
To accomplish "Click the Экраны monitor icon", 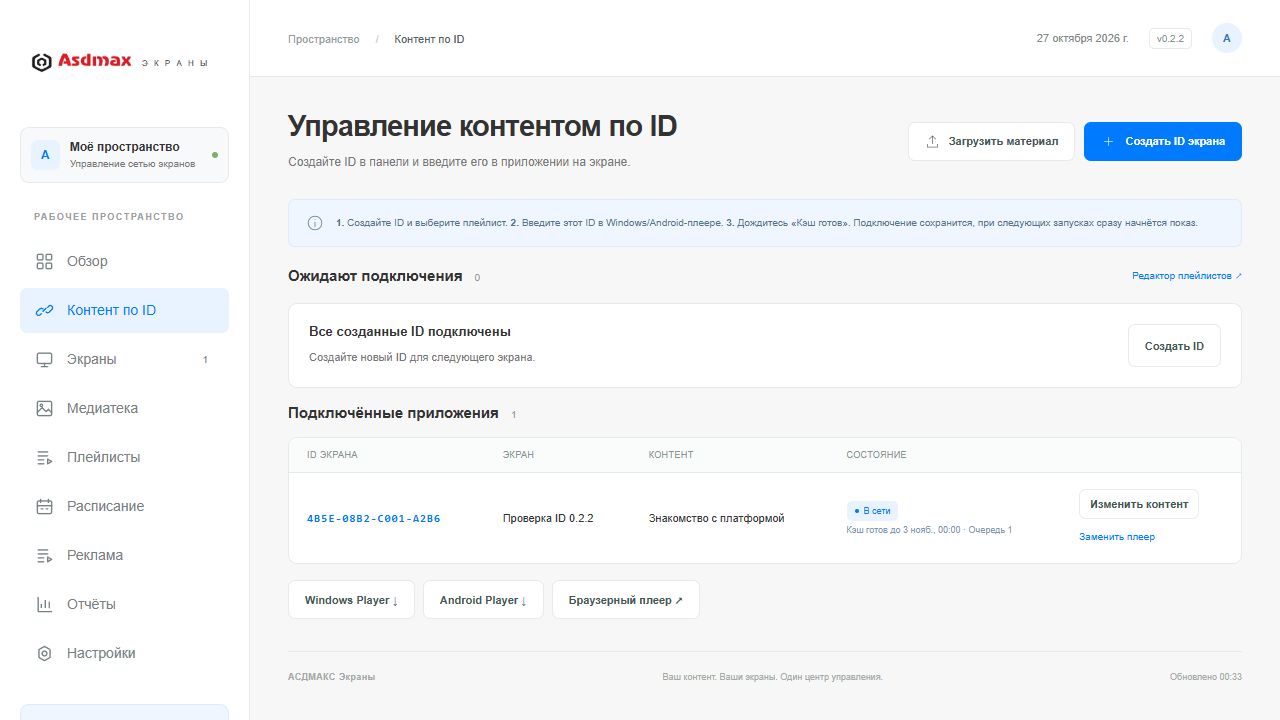I will pos(44,359).
